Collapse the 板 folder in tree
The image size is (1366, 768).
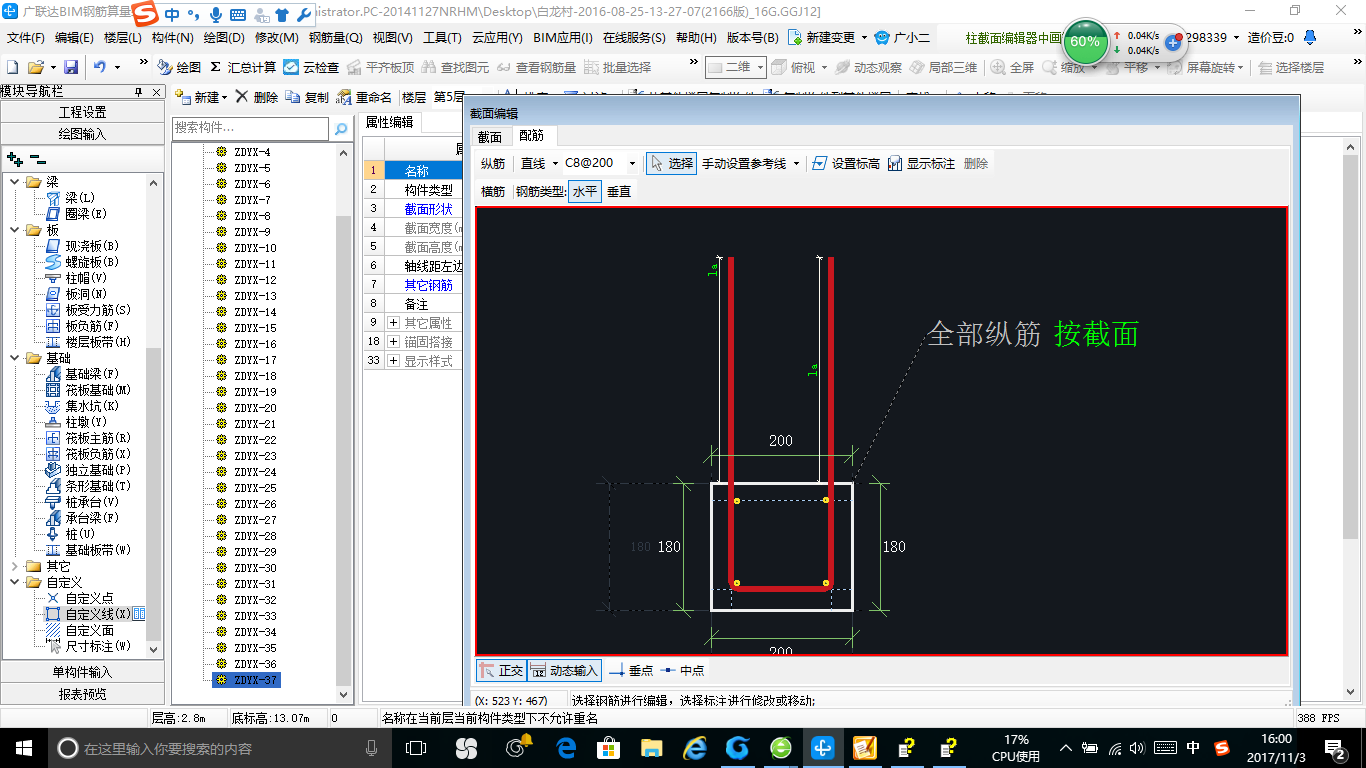tap(14, 230)
